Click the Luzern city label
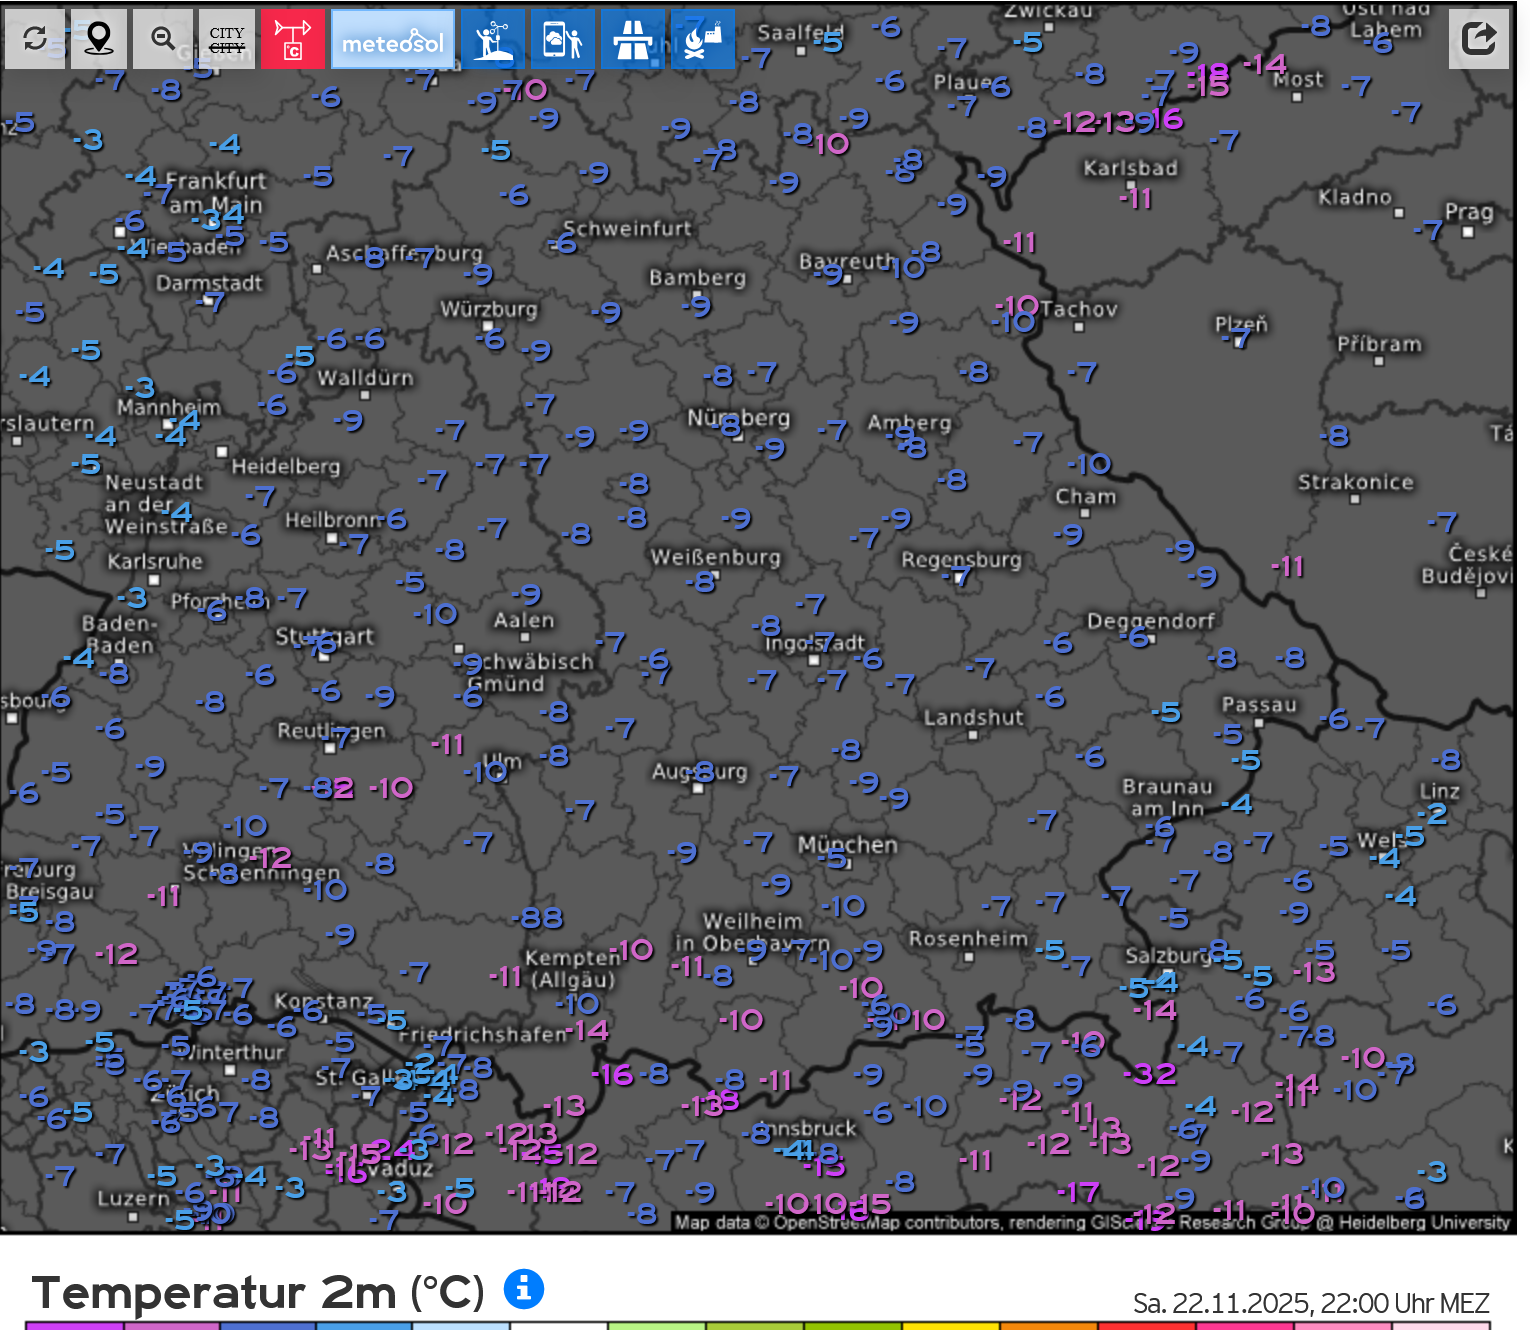1530x1330 pixels. tap(133, 1198)
